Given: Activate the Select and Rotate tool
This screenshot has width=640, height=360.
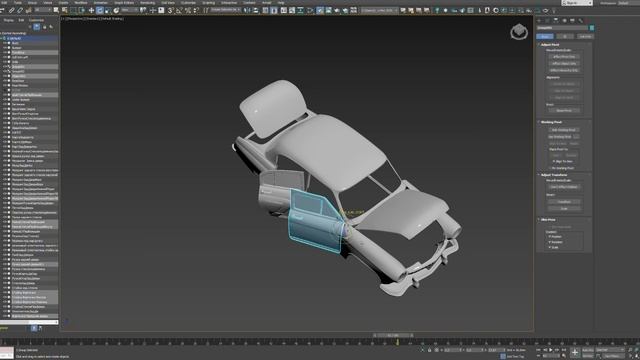Looking at the screenshot, I should tap(100, 10).
